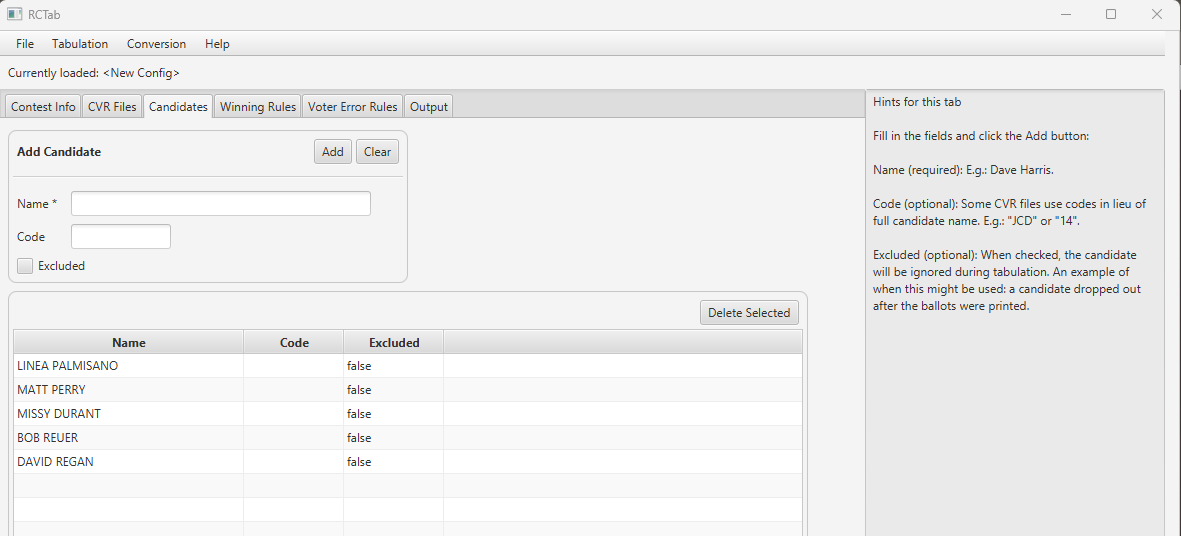Maximize the RCTab window
Image resolution: width=1181 pixels, height=536 pixels.
coord(1111,14)
